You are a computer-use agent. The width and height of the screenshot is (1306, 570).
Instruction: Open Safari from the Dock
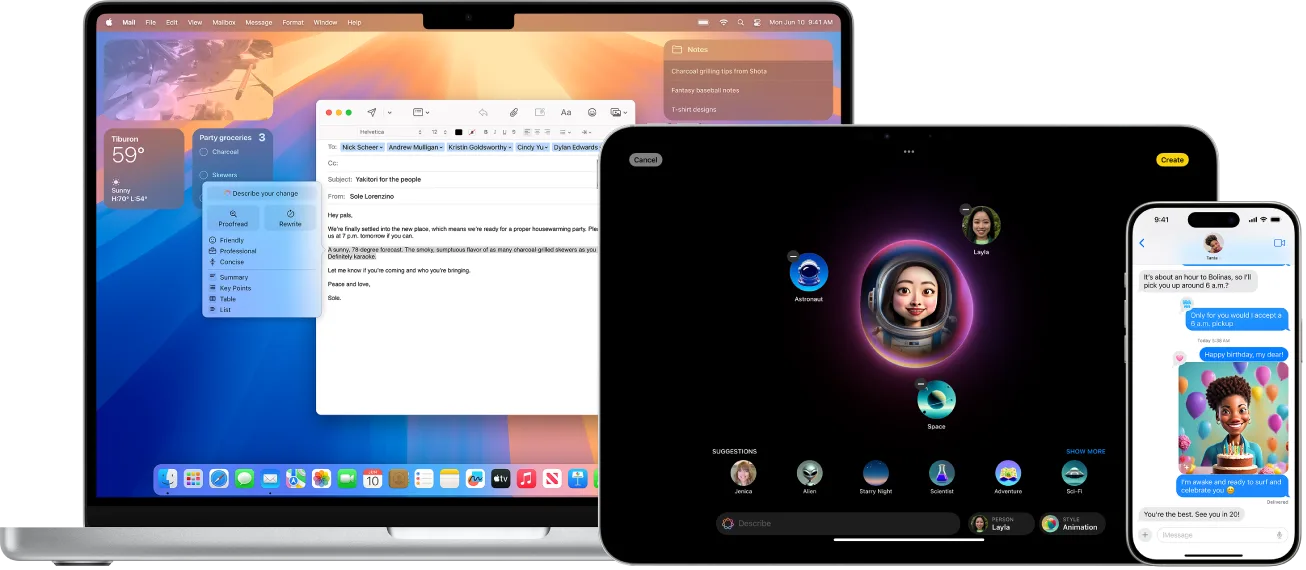pos(219,479)
